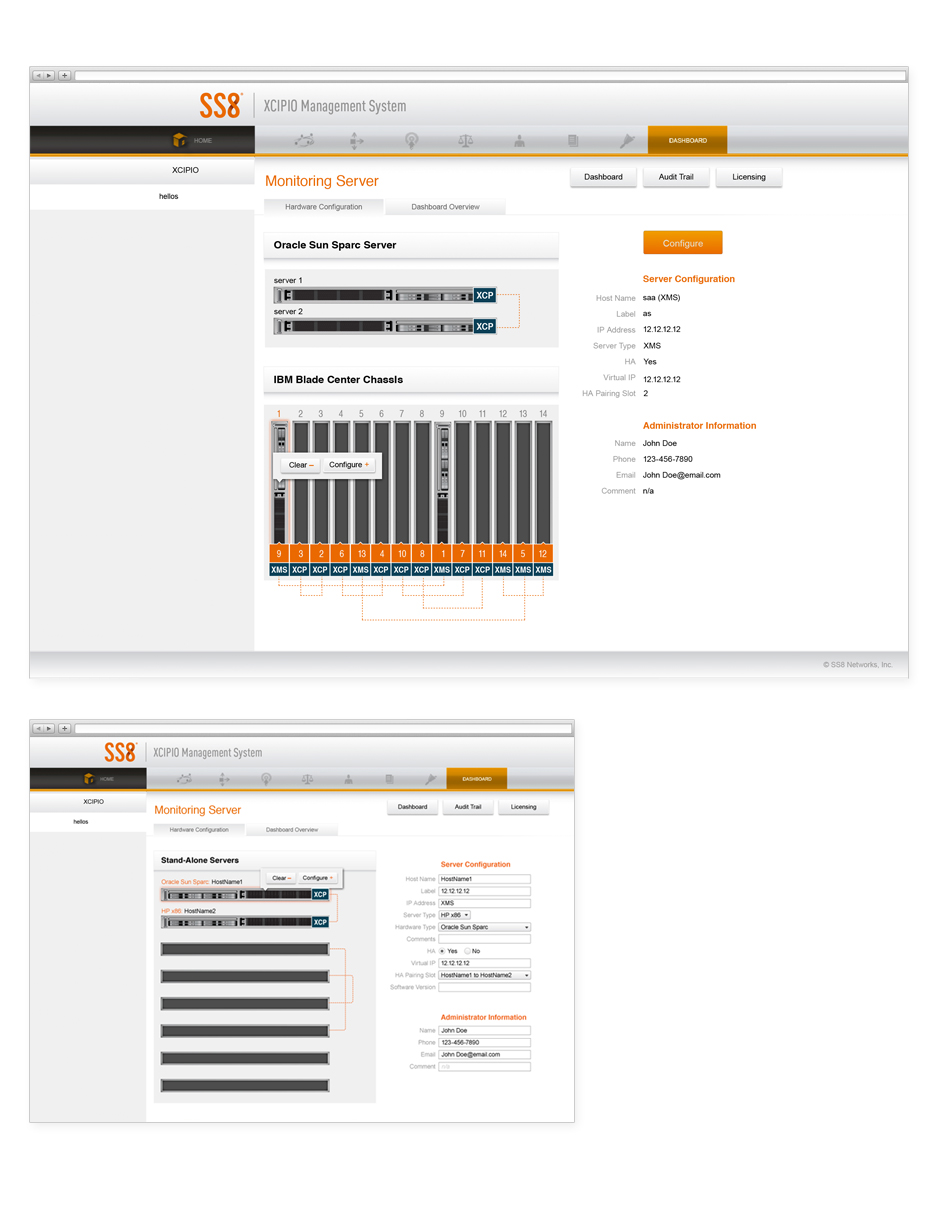Click the browser plus button in the Stand-Alone Servers window
The height and width of the screenshot is (1206, 939).
coord(64,728)
